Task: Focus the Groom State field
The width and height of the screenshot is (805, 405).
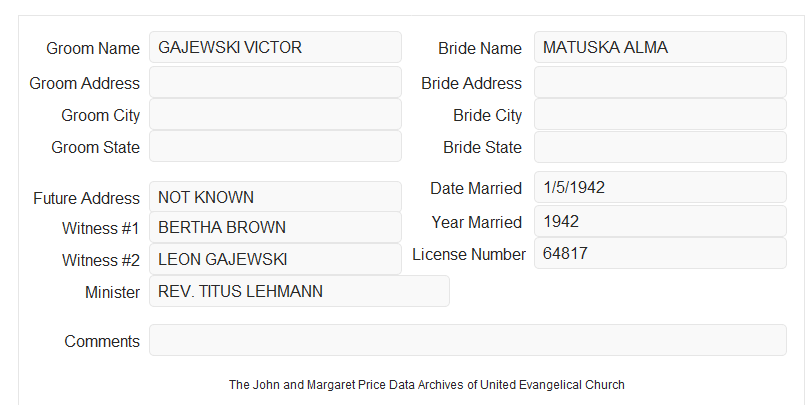Action: tap(275, 146)
